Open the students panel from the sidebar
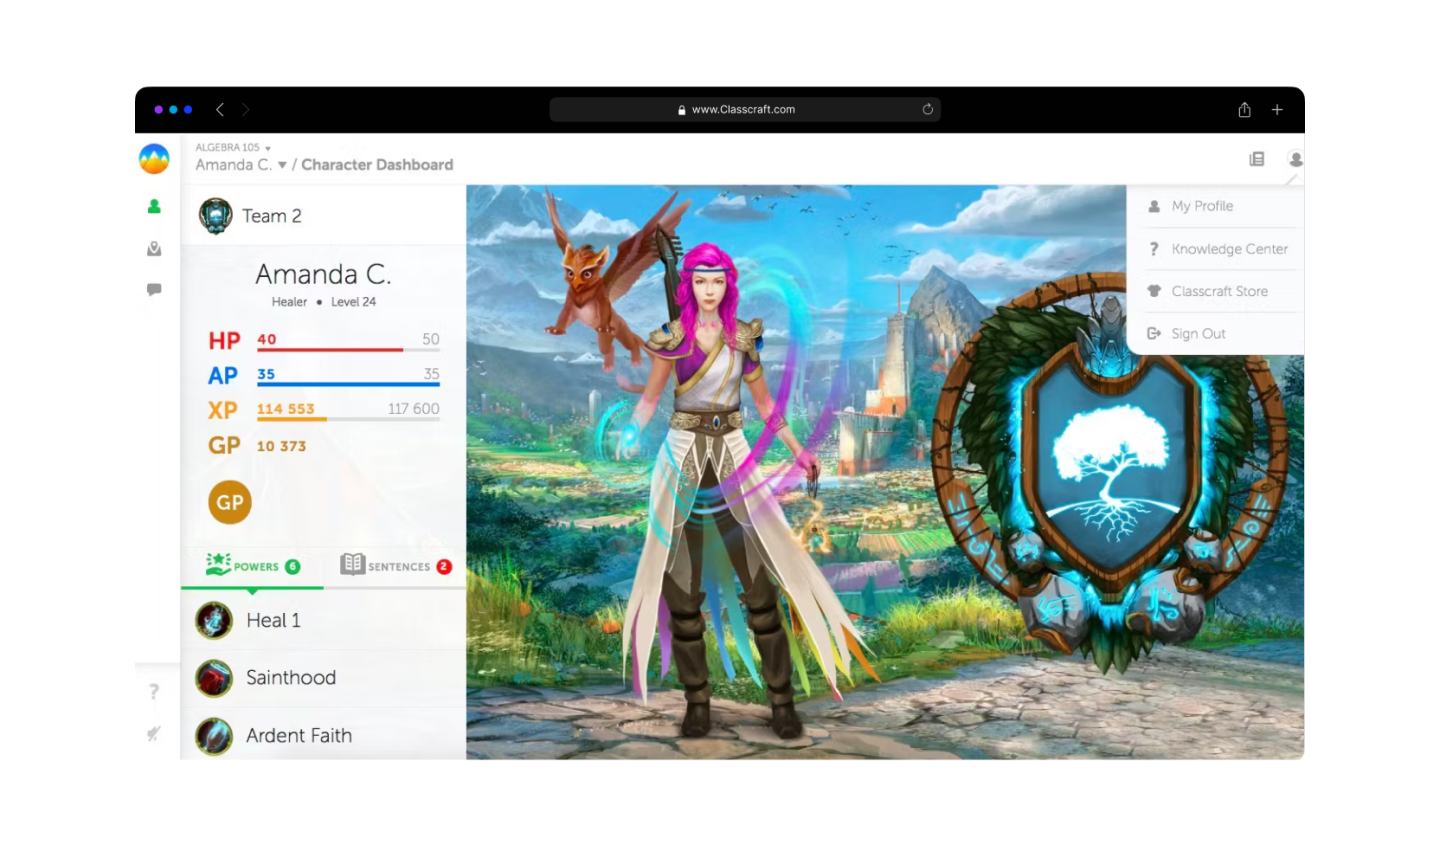The image size is (1440, 845). coord(154,206)
